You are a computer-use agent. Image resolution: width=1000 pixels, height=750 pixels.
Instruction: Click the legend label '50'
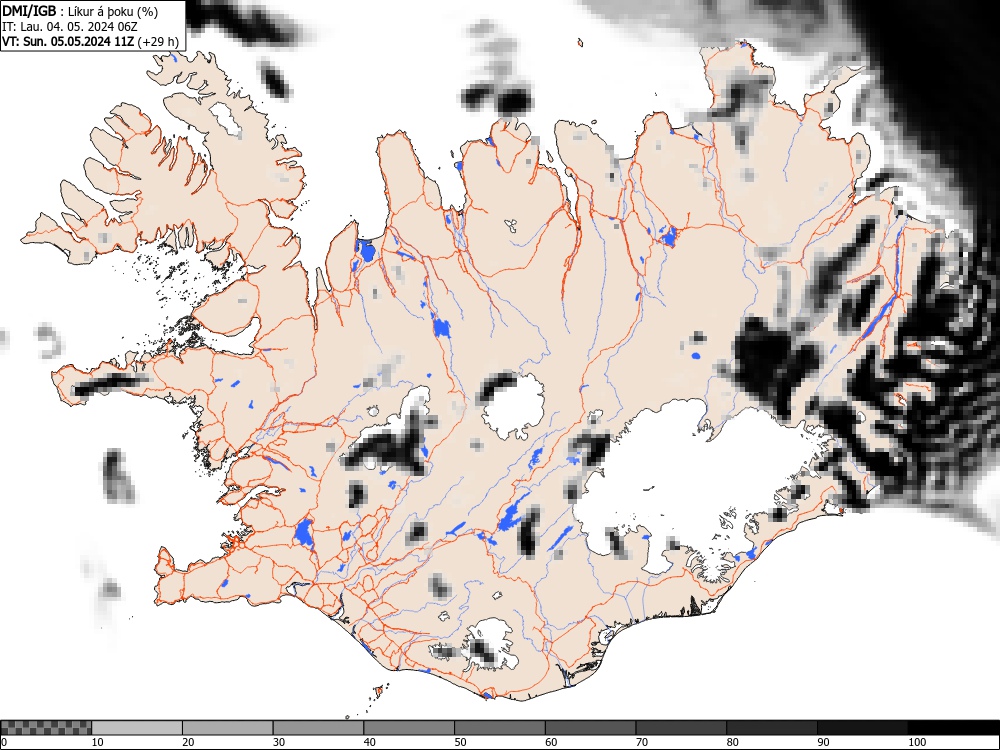tap(460, 742)
